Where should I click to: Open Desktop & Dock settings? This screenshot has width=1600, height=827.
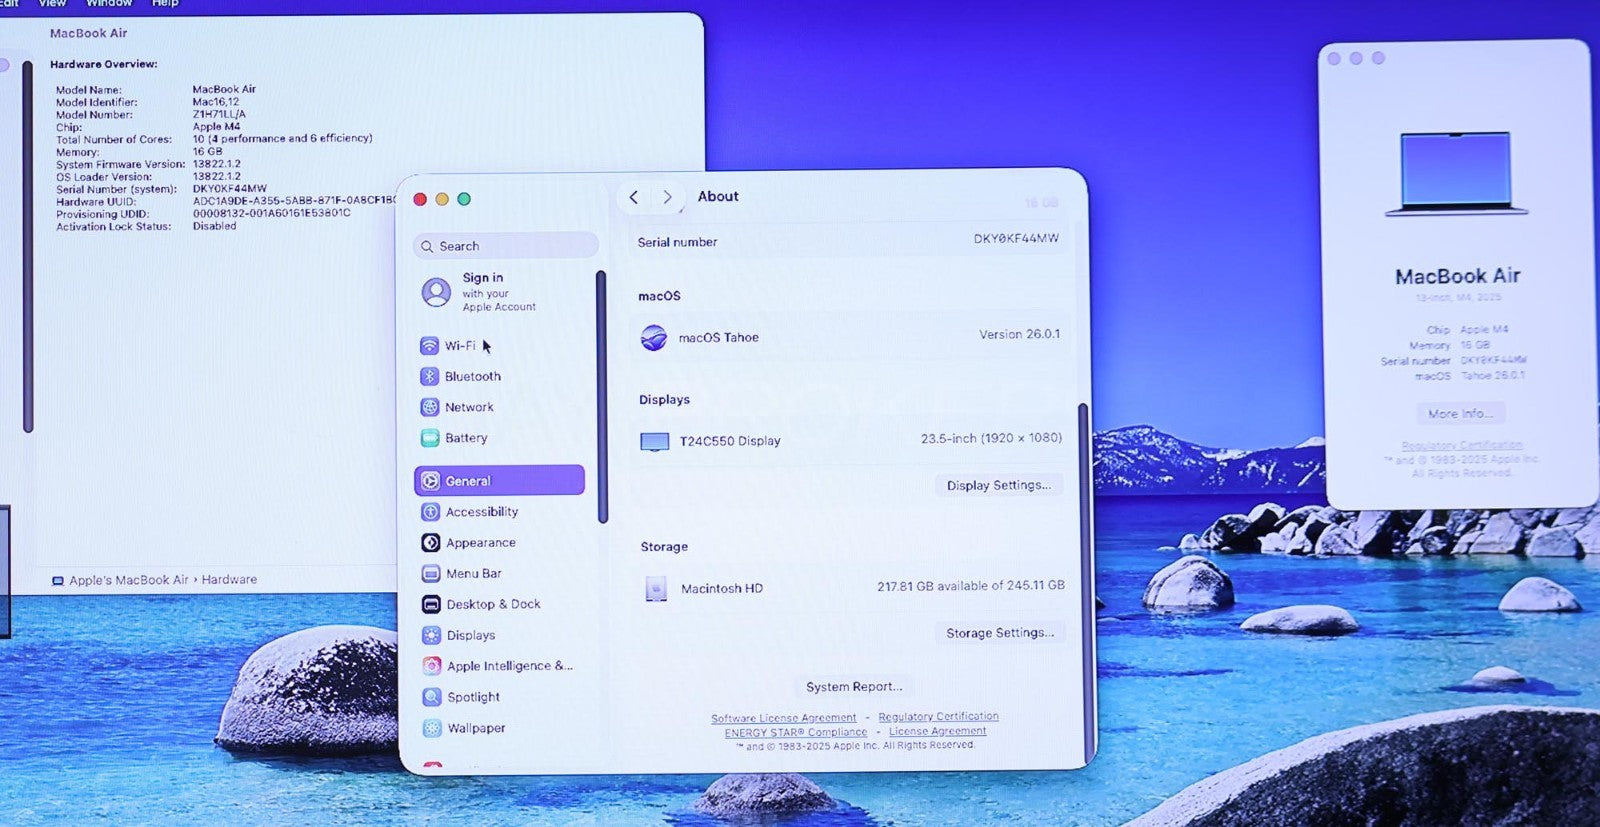(x=492, y=604)
